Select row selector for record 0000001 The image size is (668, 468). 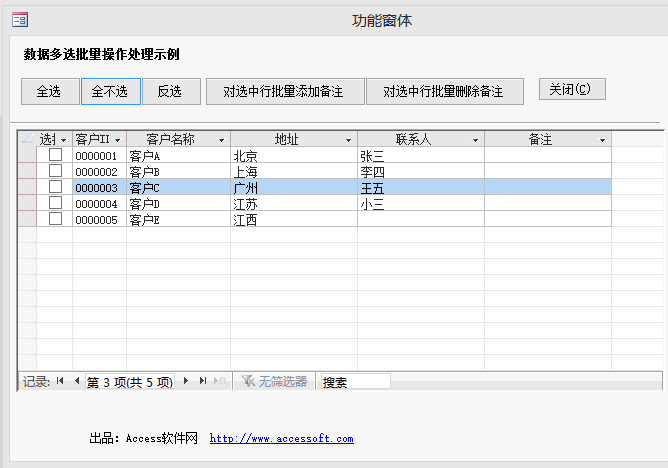(x=27, y=155)
